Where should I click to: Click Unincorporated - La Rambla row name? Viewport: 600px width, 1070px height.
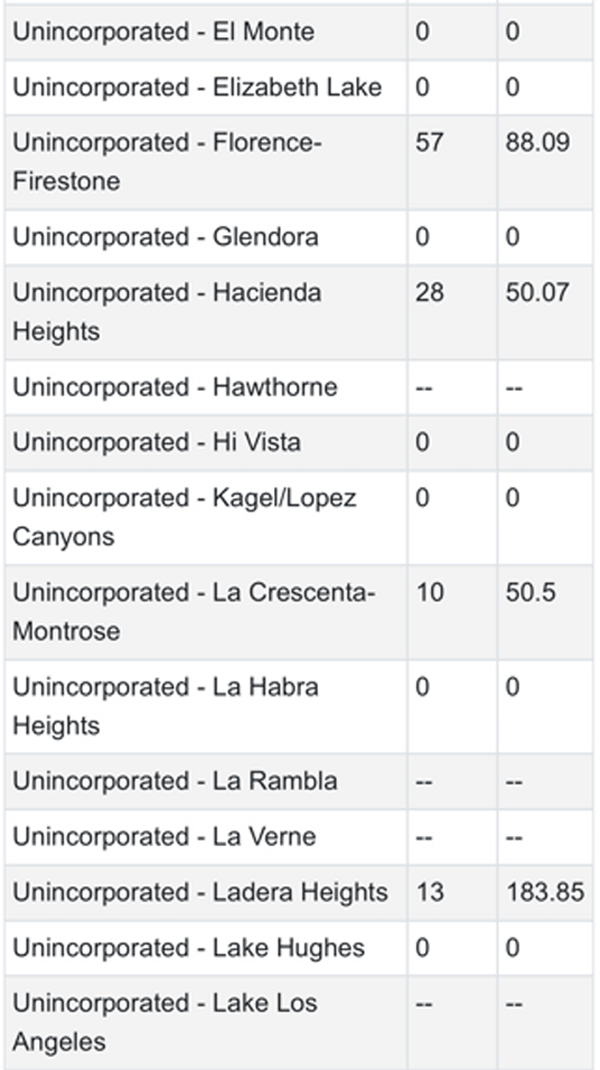coord(175,781)
